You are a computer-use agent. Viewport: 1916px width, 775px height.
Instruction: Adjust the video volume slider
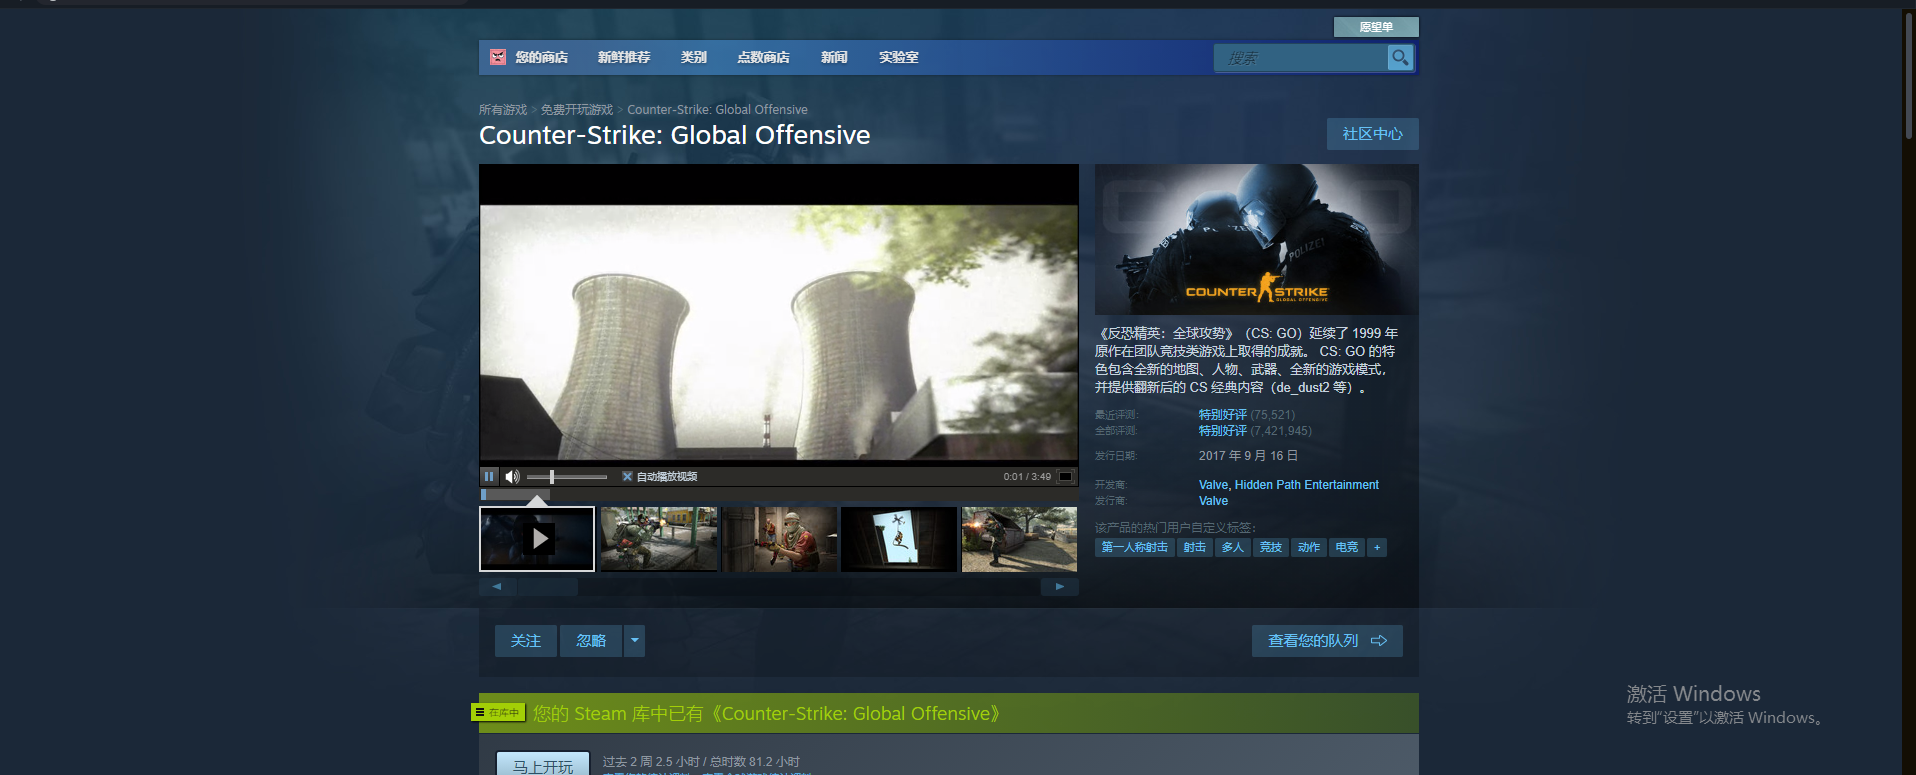[566, 477]
